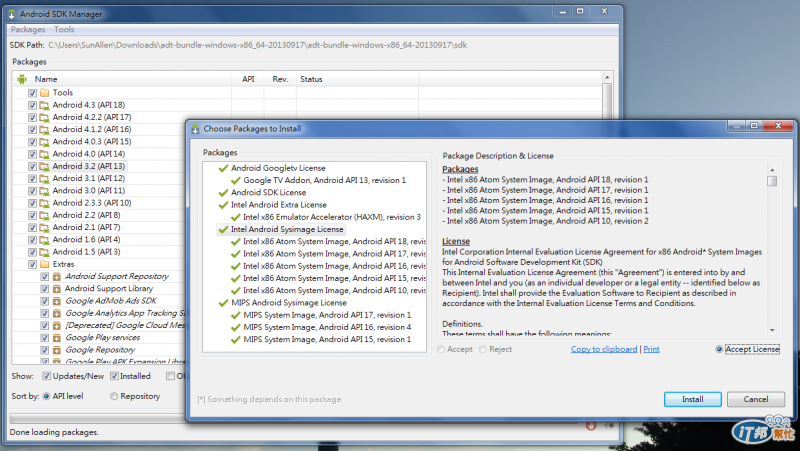Click the green check beside Intel Android Sysimage License
Viewport: 800px width, 451px height.
pyautogui.click(x=223, y=230)
